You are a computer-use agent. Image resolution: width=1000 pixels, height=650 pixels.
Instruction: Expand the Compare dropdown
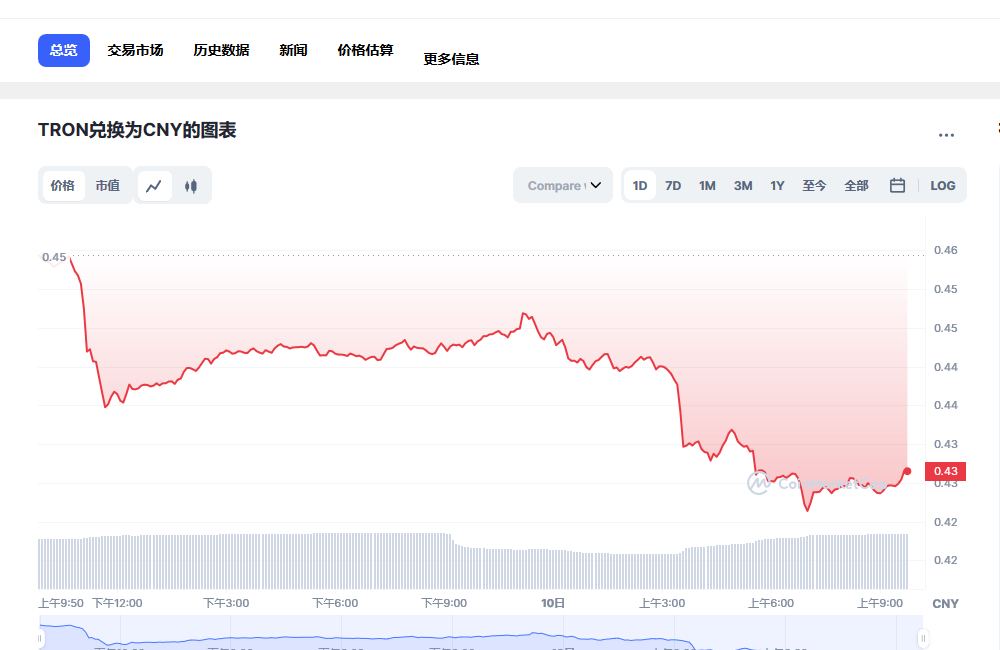[x=563, y=186]
